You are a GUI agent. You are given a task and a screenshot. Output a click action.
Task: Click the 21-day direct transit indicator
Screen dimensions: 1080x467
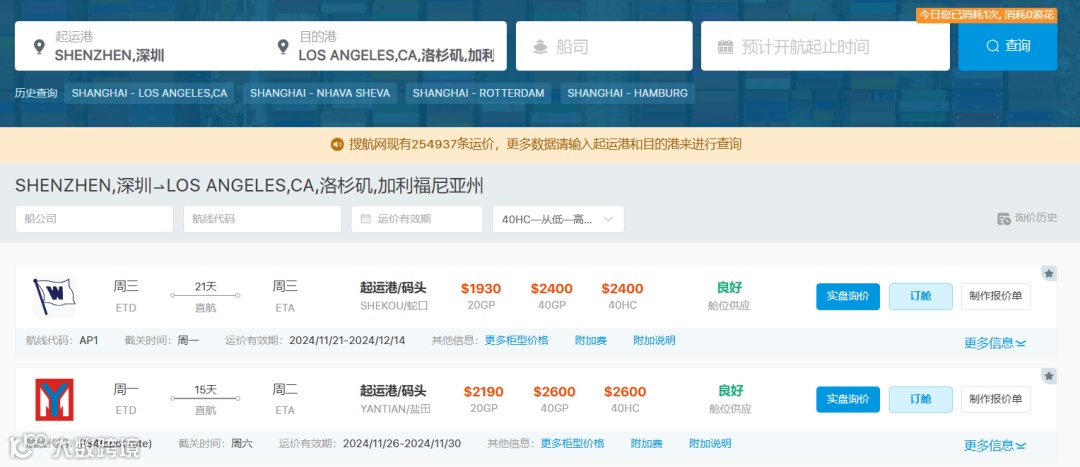click(x=205, y=296)
